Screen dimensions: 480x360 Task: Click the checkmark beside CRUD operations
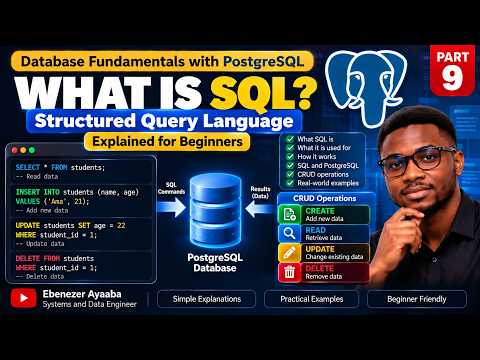click(290, 174)
